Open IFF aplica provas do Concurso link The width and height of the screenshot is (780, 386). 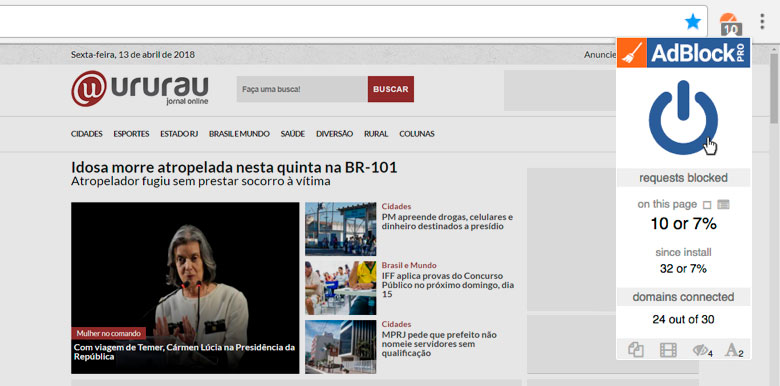click(448, 285)
